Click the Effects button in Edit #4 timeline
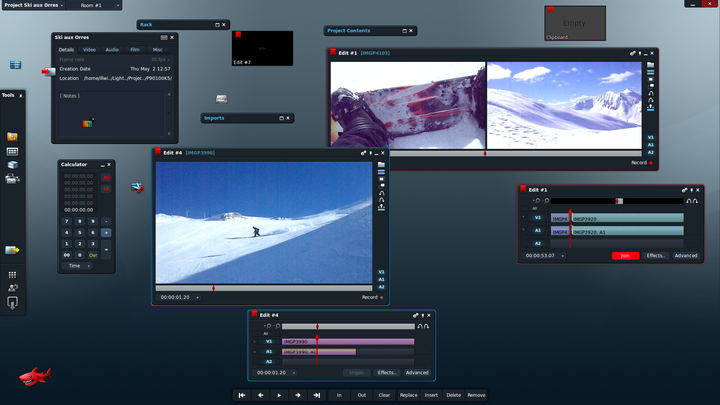Viewport: 720px width, 405px height. point(387,372)
